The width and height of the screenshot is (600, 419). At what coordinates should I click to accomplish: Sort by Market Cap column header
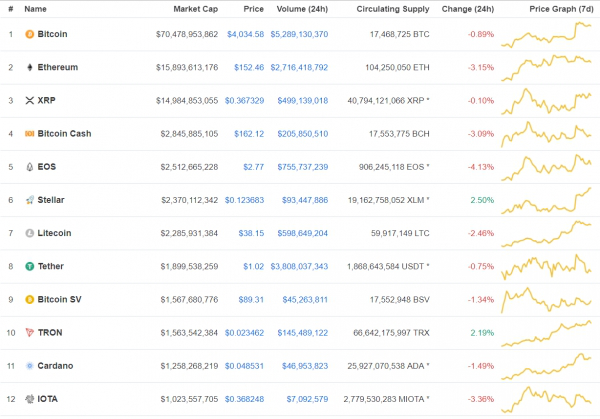tap(196, 9)
